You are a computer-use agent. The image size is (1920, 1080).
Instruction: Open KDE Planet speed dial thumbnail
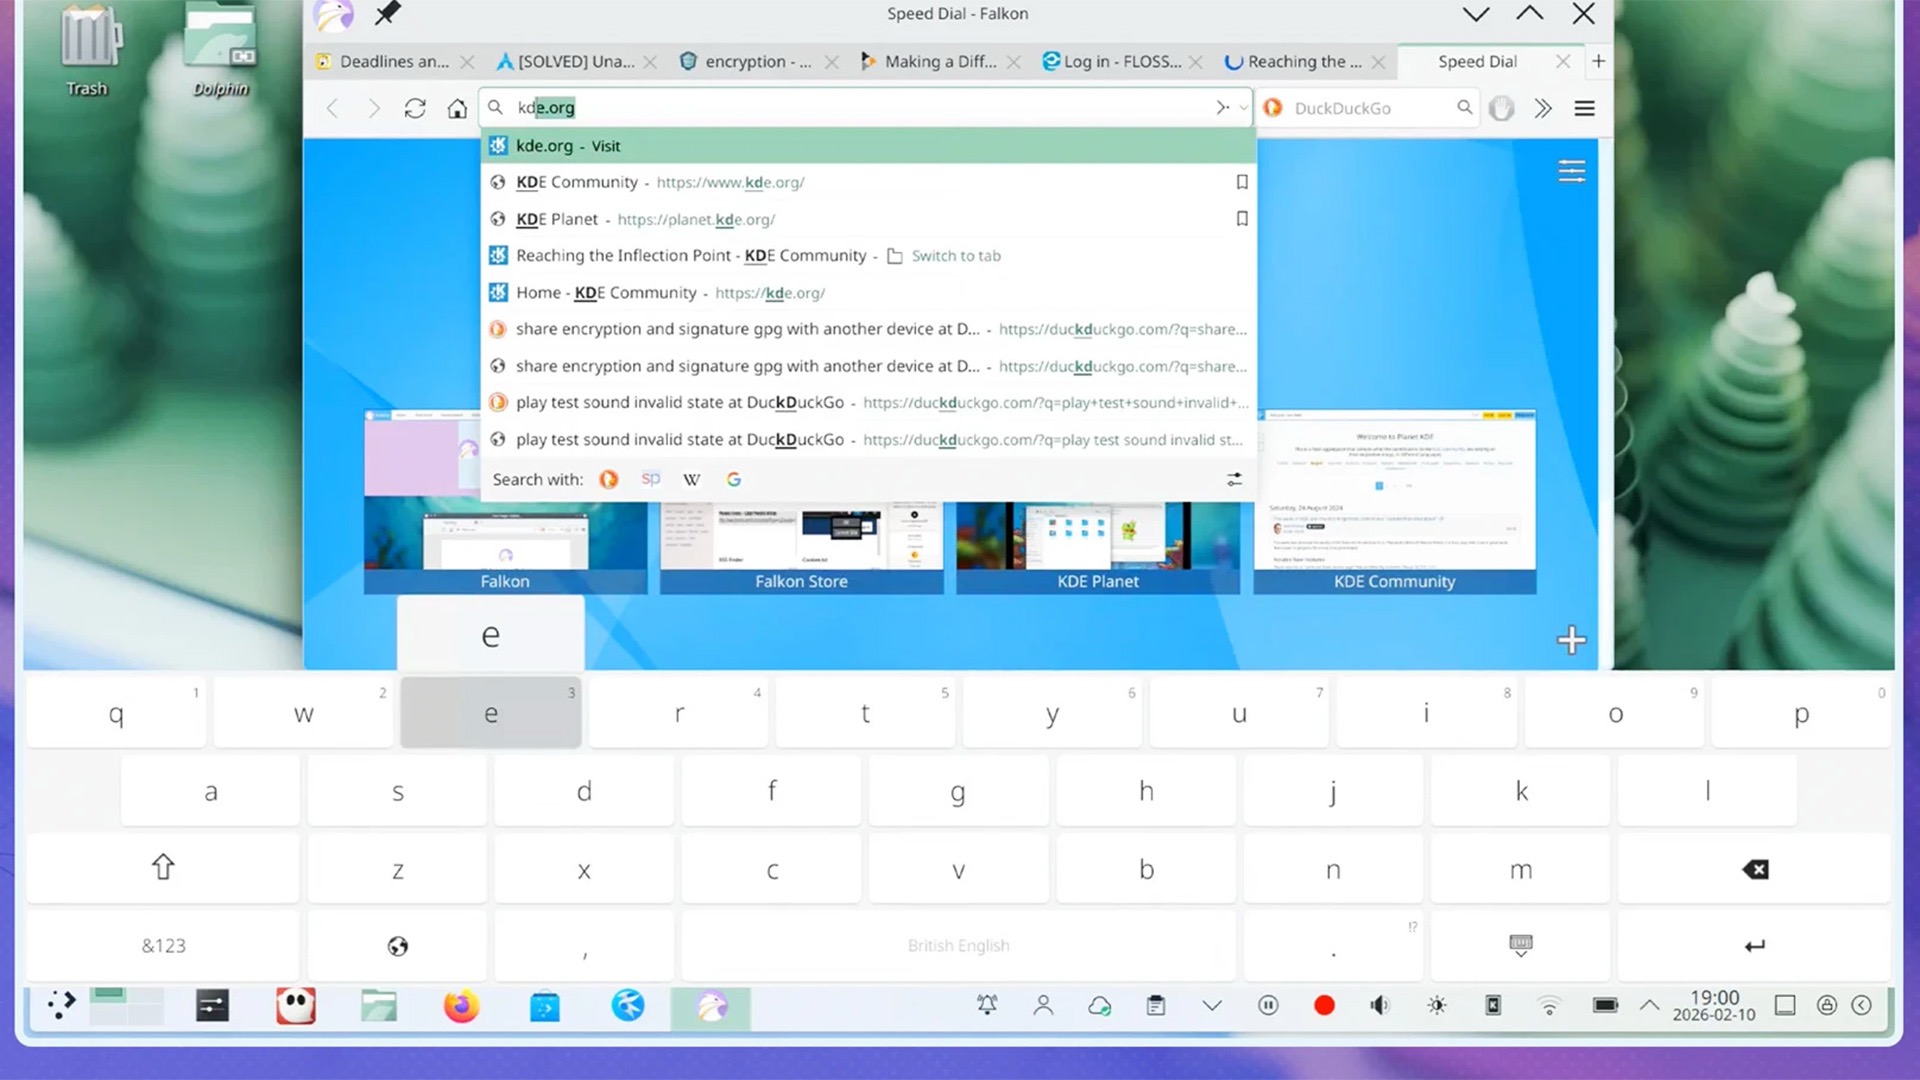point(1097,546)
